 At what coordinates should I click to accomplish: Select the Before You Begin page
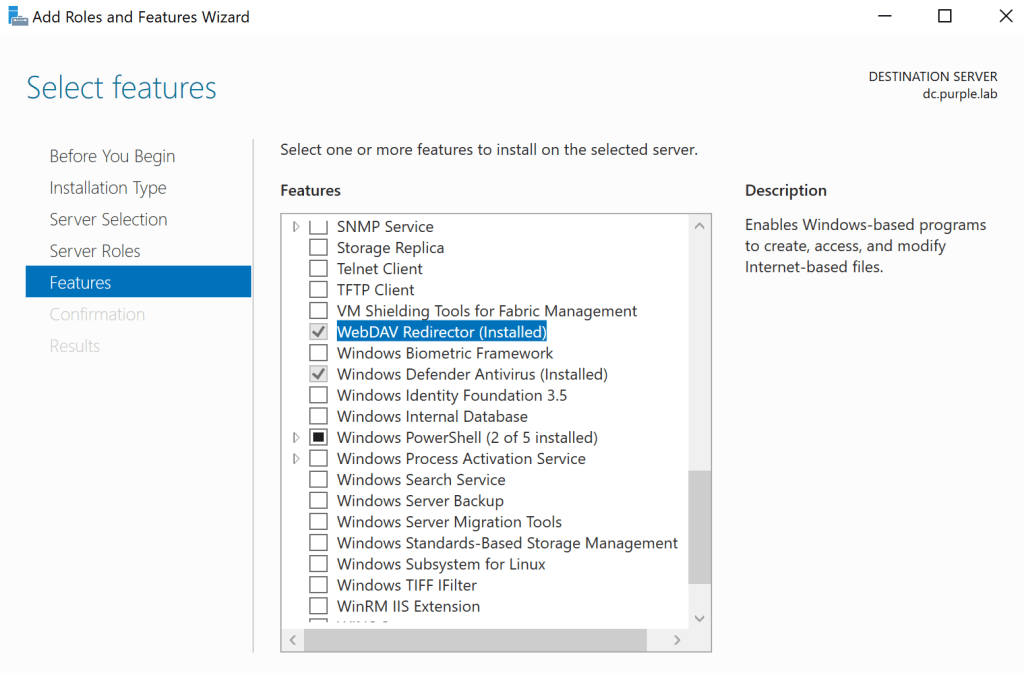coord(112,156)
